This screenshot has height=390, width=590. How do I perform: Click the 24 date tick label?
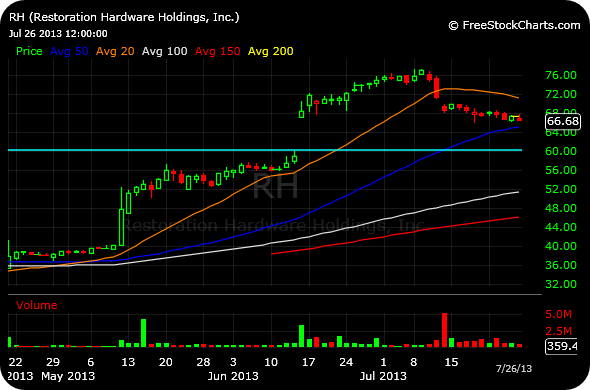coord(346,362)
